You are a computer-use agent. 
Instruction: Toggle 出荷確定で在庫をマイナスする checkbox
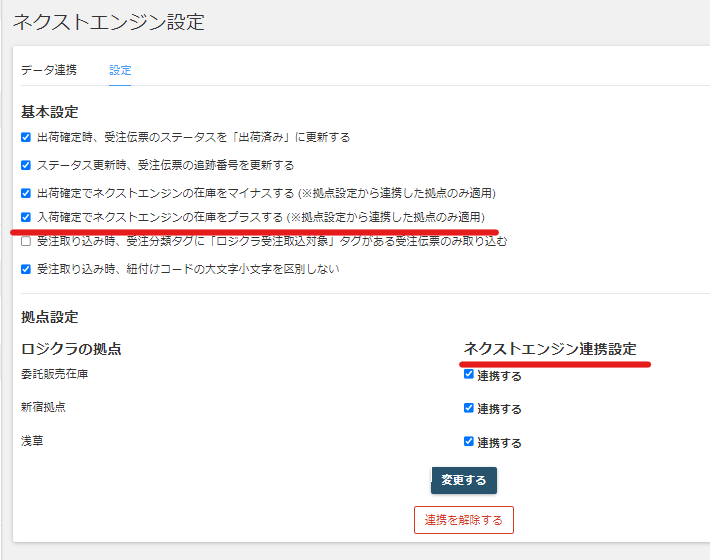pyautogui.click(x=26, y=193)
